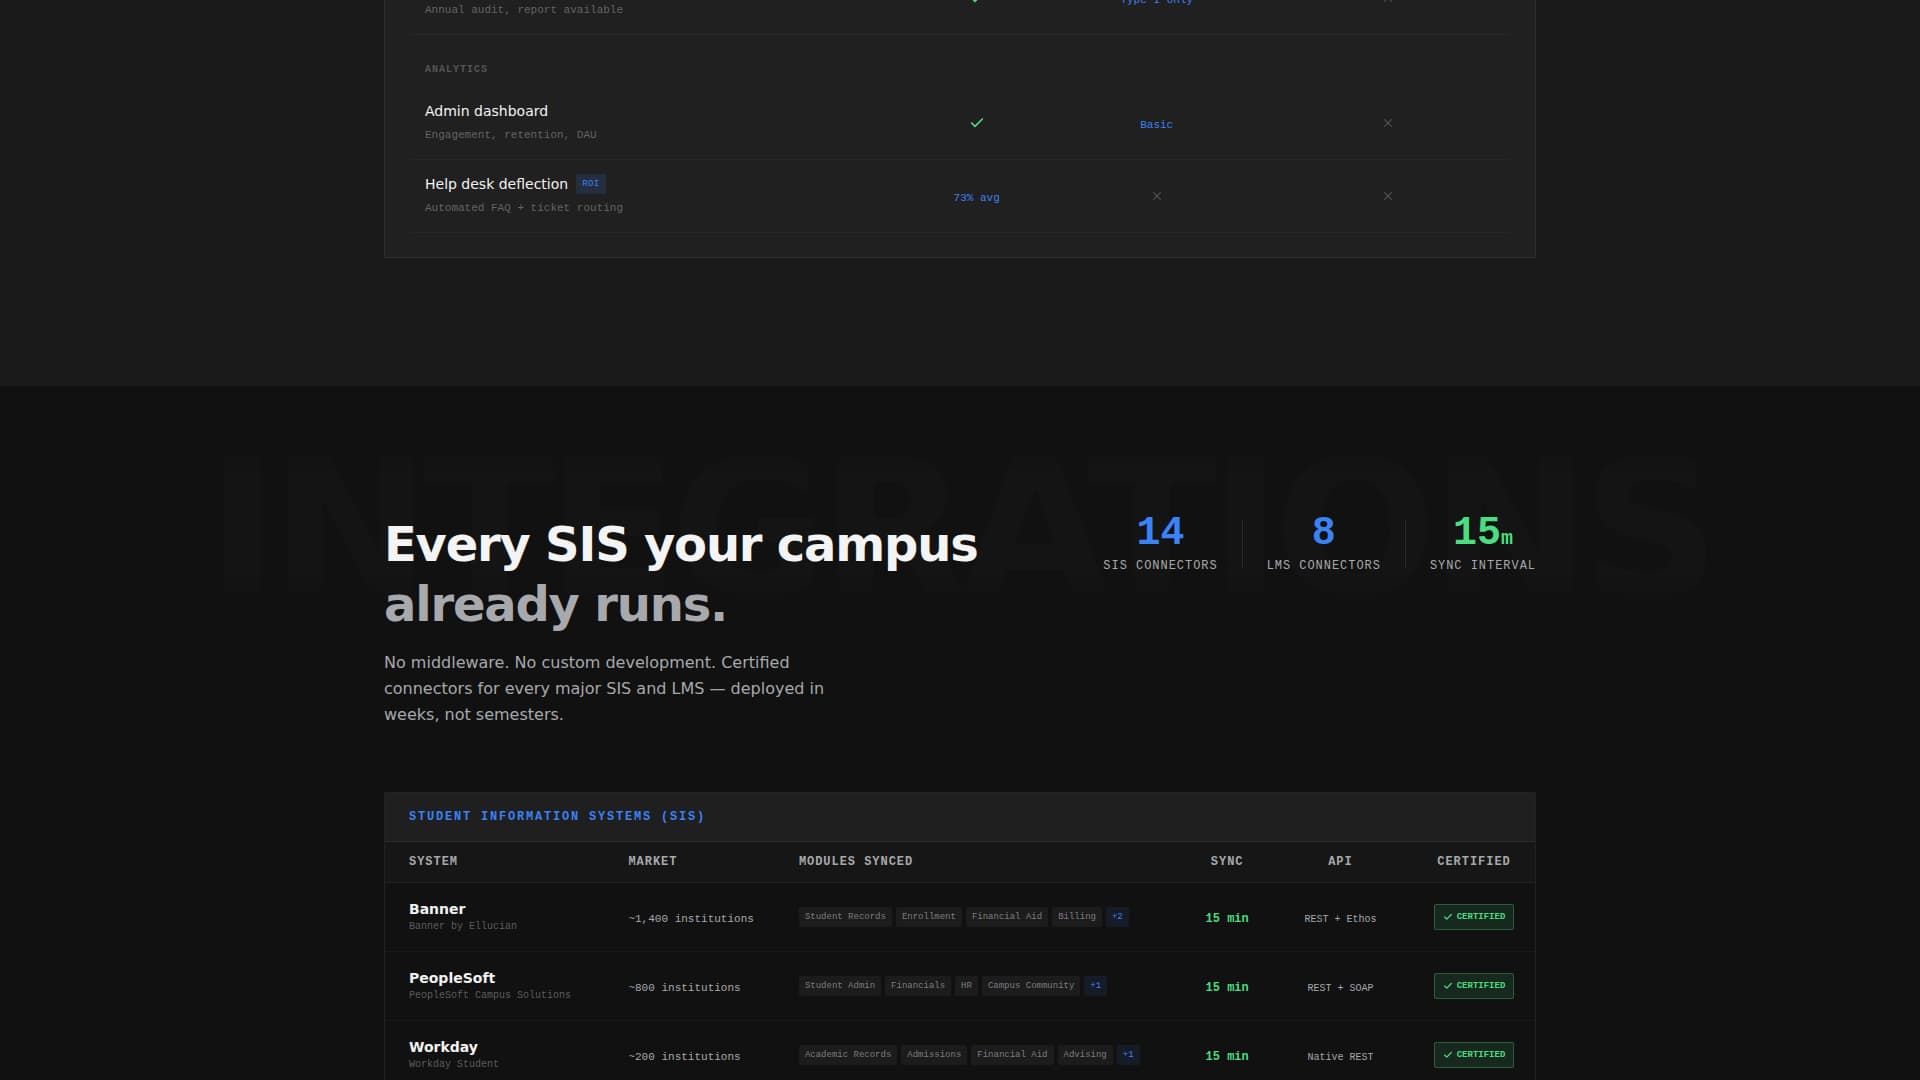Click the ROI badge next to Help desk deflection
Viewport: 1920px width, 1080px height.
pyautogui.click(x=591, y=183)
